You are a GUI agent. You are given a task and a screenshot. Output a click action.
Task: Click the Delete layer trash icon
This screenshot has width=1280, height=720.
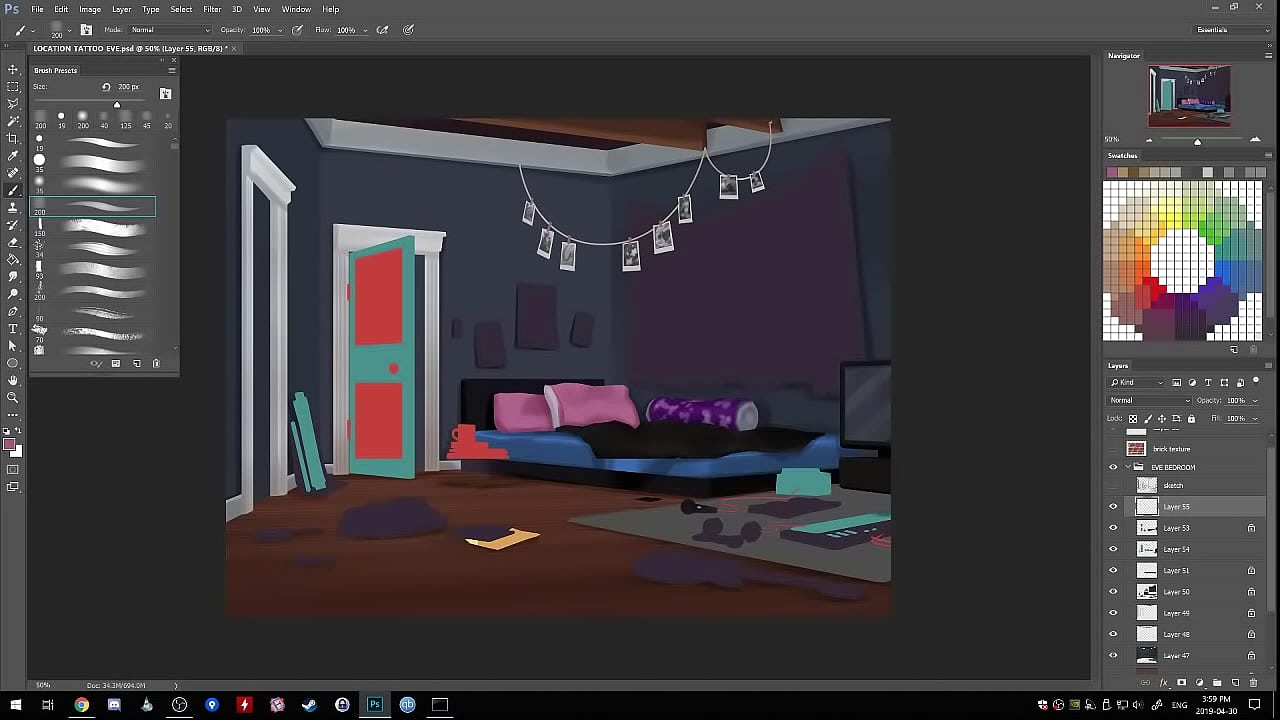point(1253,682)
